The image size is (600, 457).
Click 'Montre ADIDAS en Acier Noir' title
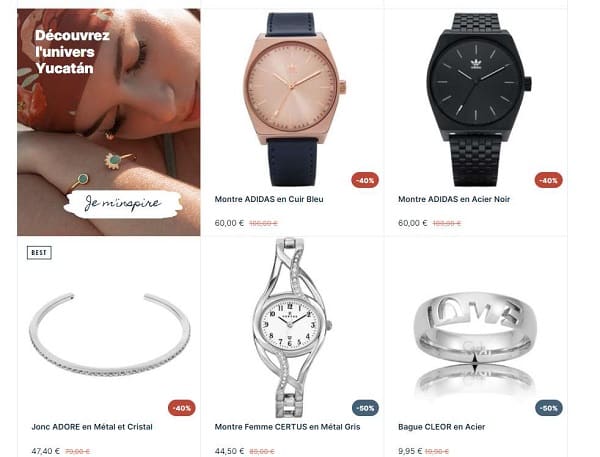454,199
